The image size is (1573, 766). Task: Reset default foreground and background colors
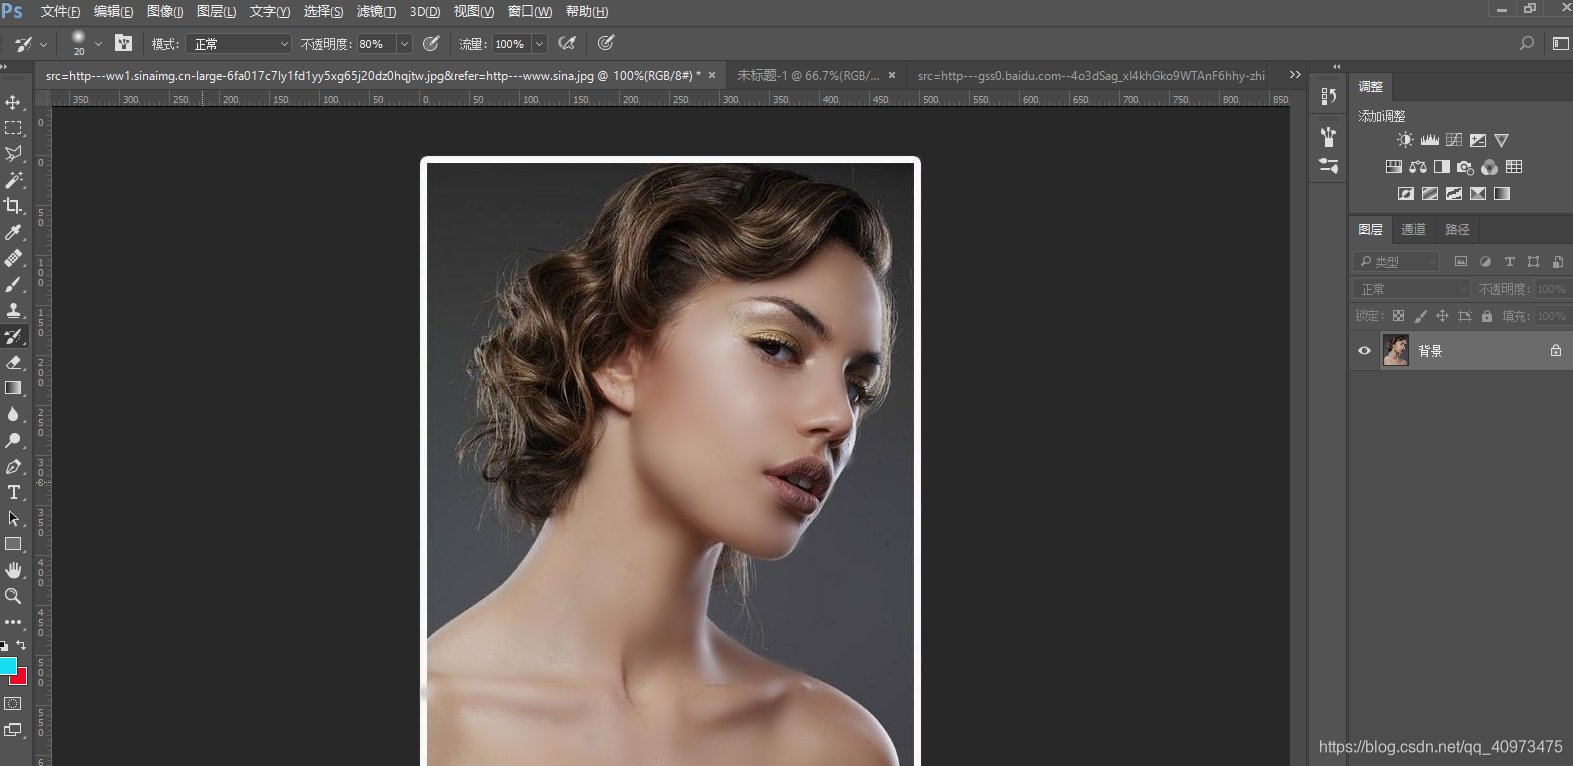[4, 646]
